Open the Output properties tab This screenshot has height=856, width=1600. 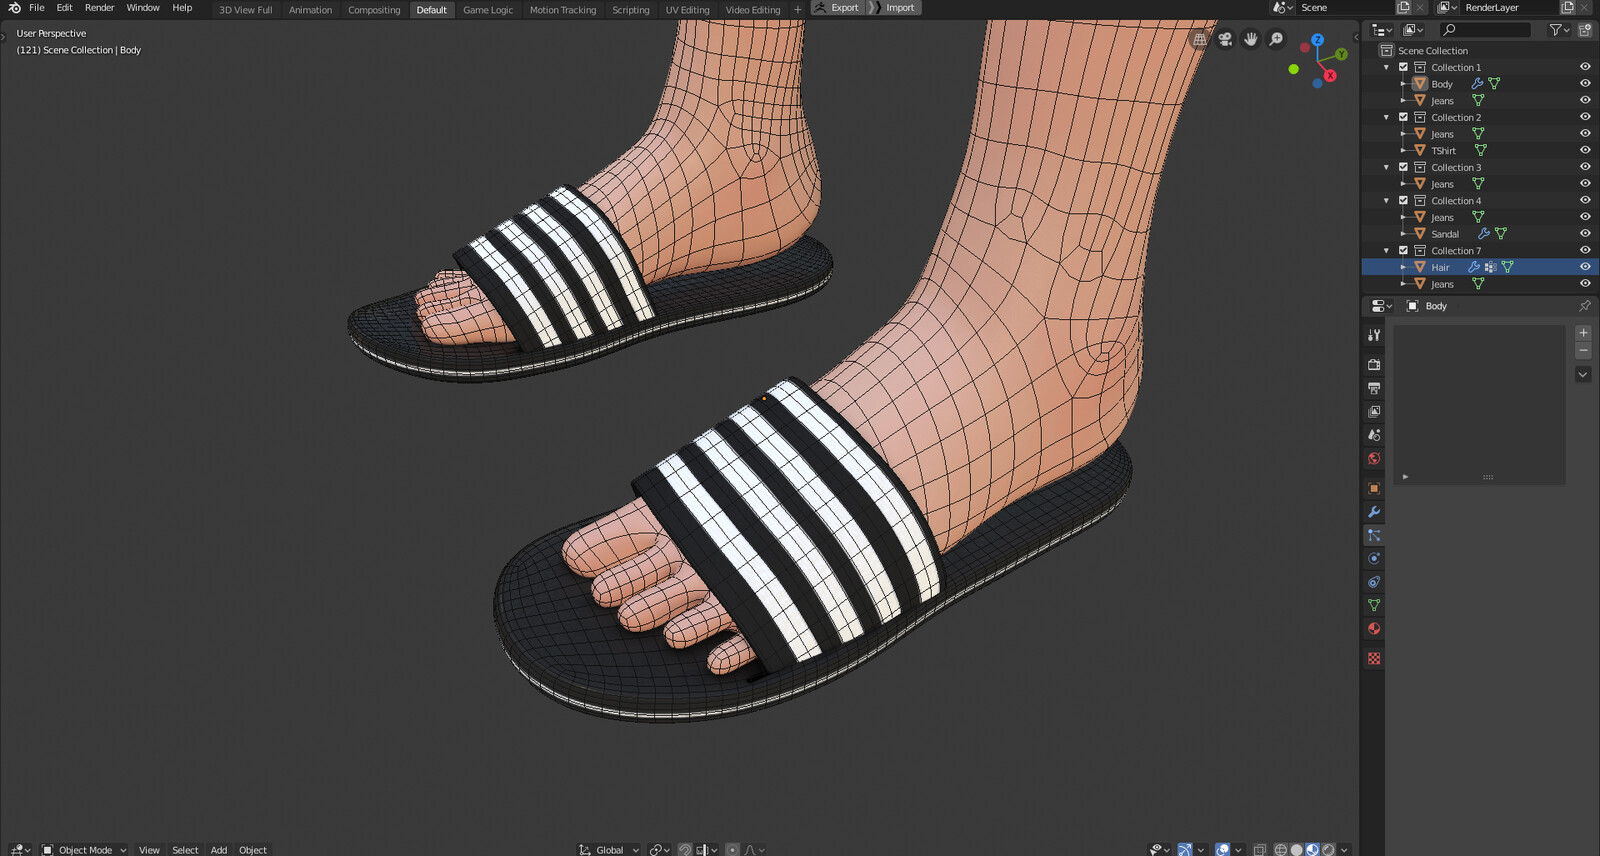tap(1374, 388)
